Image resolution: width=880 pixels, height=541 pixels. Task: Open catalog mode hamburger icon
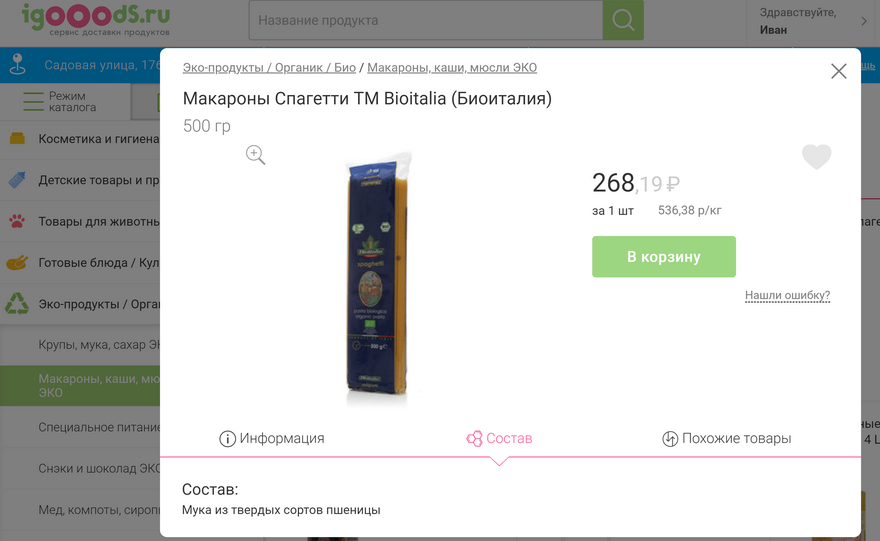point(33,102)
